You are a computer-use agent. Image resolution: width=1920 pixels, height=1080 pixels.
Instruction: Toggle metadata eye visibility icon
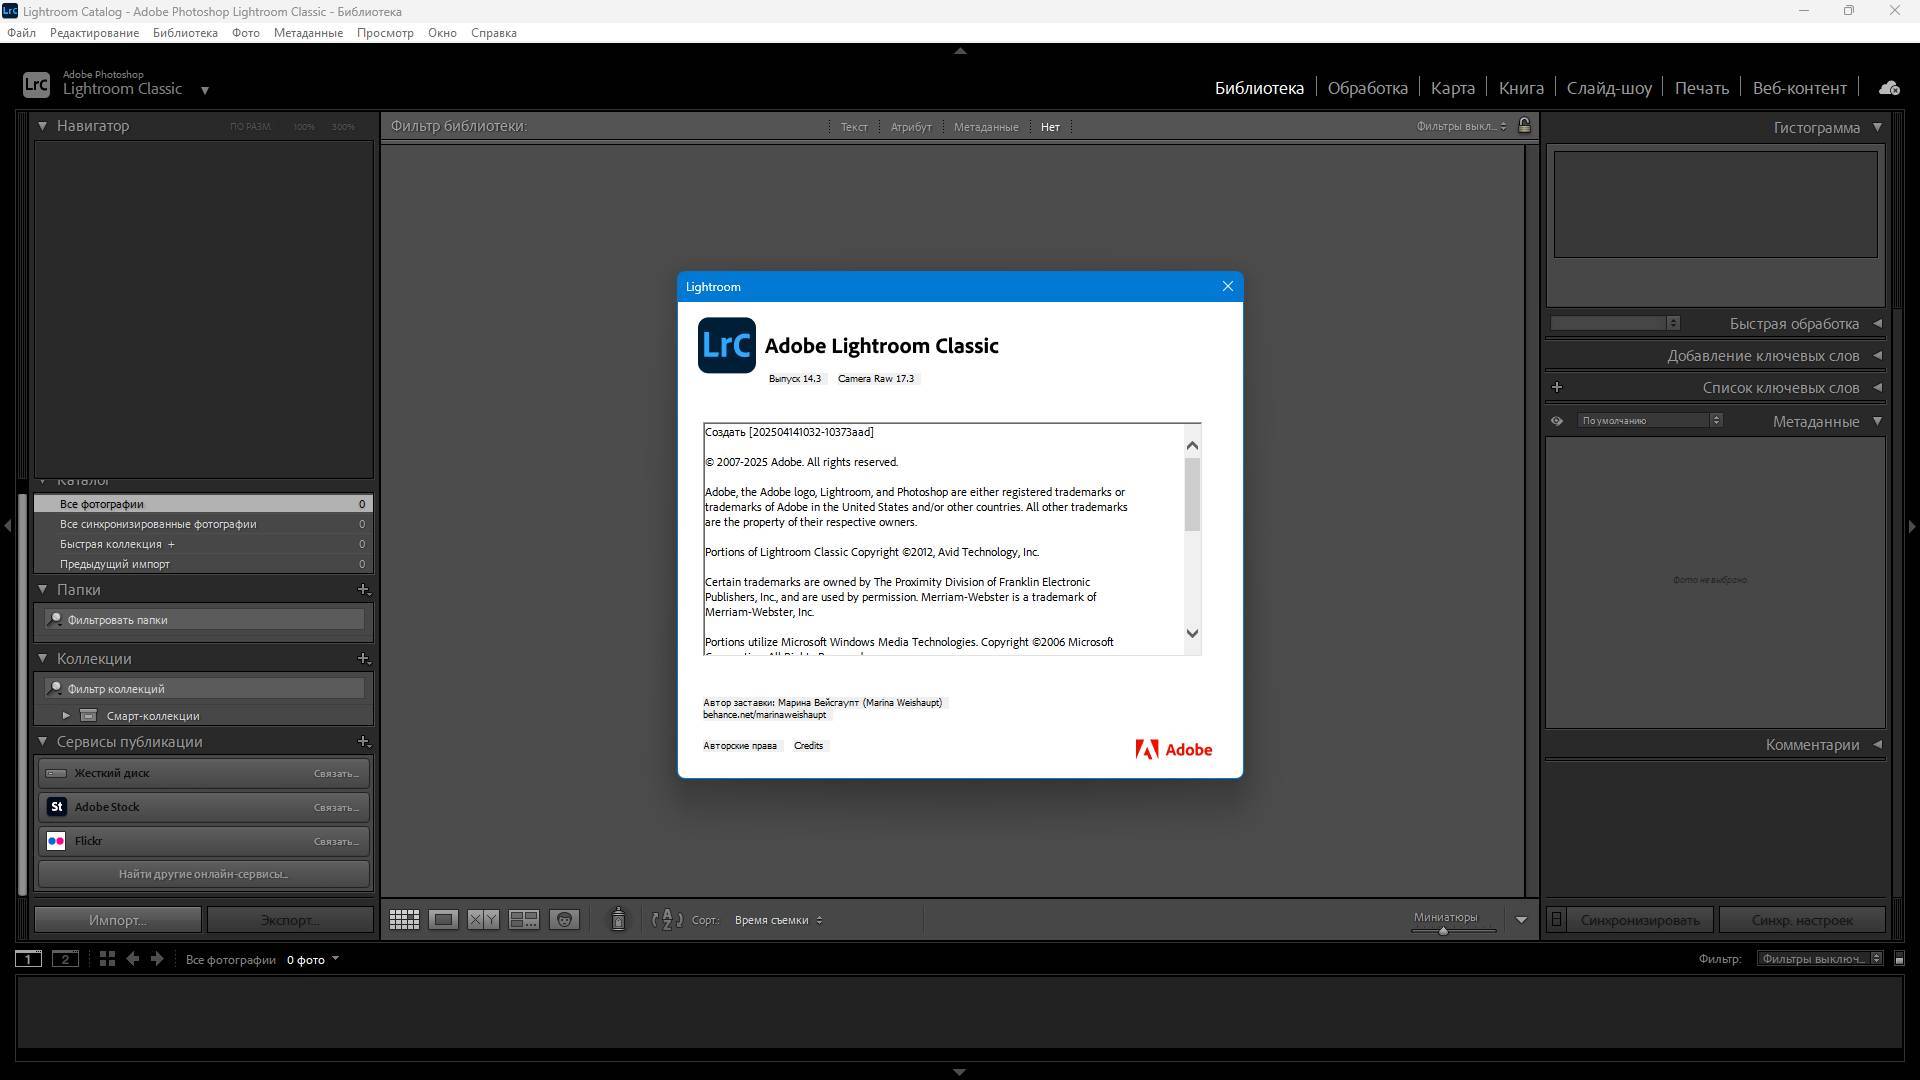tap(1557, 421)
